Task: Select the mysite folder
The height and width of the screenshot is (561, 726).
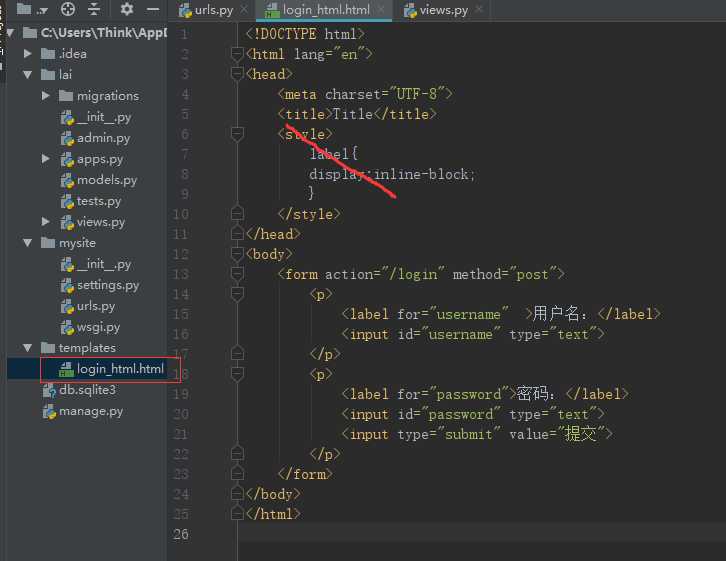Action: (x=68, y=243)
